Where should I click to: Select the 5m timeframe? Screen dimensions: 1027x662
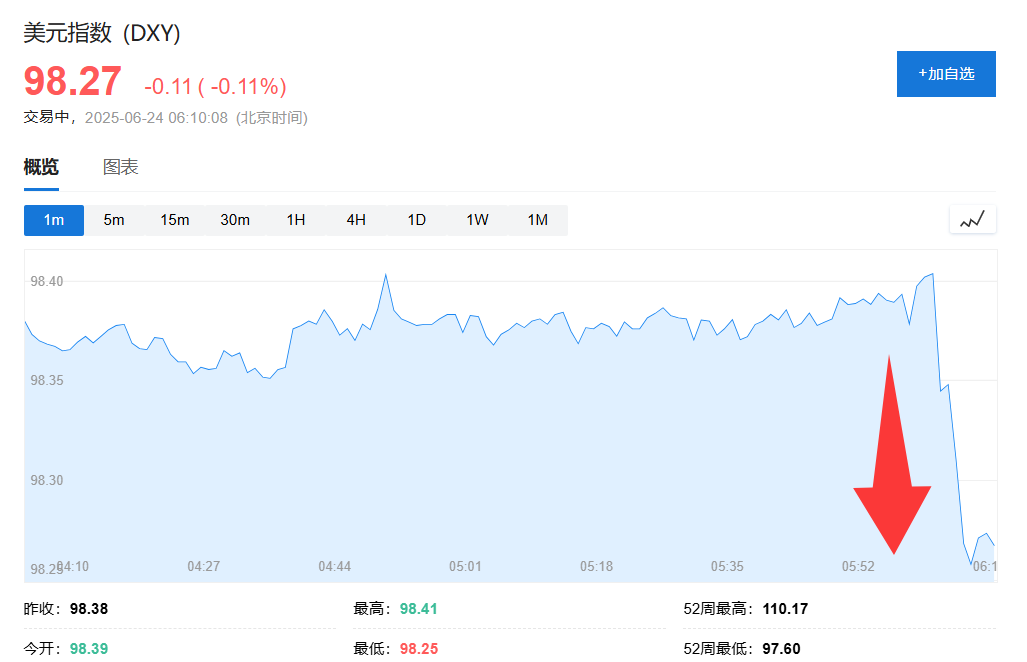pos(114,220)
